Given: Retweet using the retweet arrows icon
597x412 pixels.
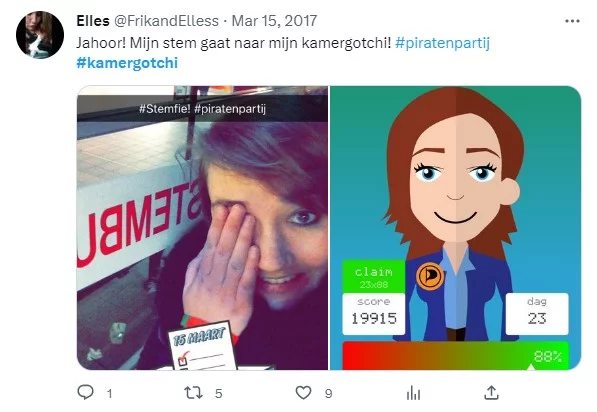Looking at the screenshot, I should (x=193, y=393).
